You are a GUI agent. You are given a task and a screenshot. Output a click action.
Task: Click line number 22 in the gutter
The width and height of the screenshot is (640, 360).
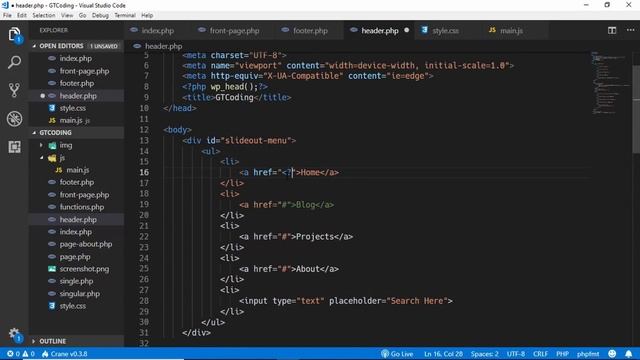[x=144, y=237]
